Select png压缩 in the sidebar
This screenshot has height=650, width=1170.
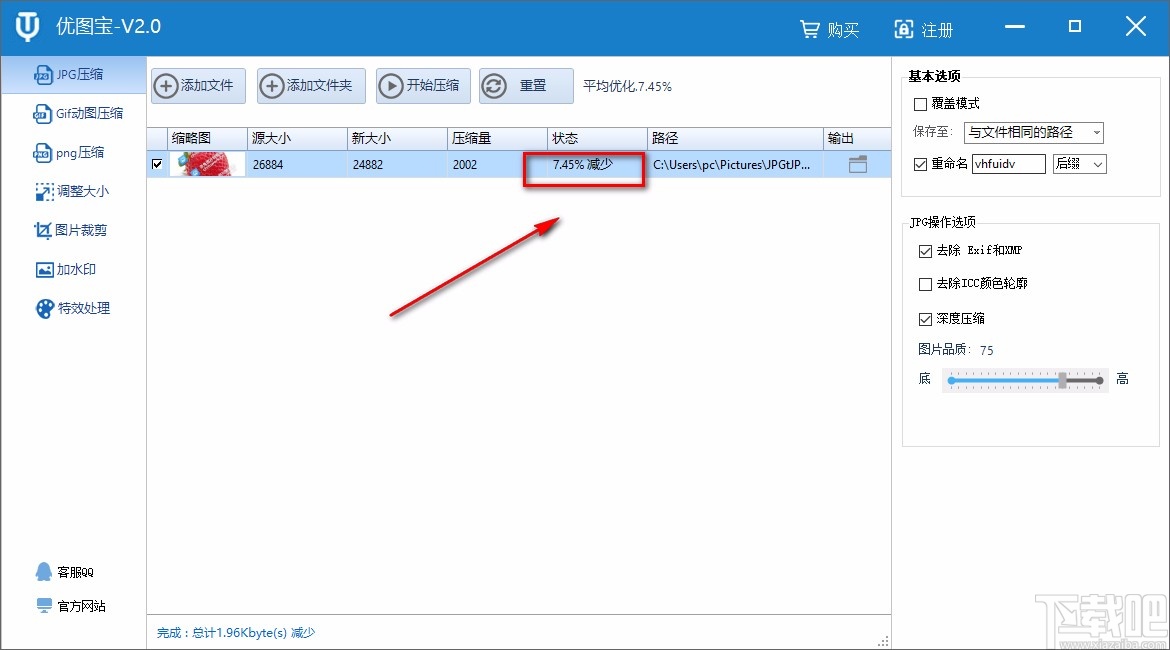69,153
